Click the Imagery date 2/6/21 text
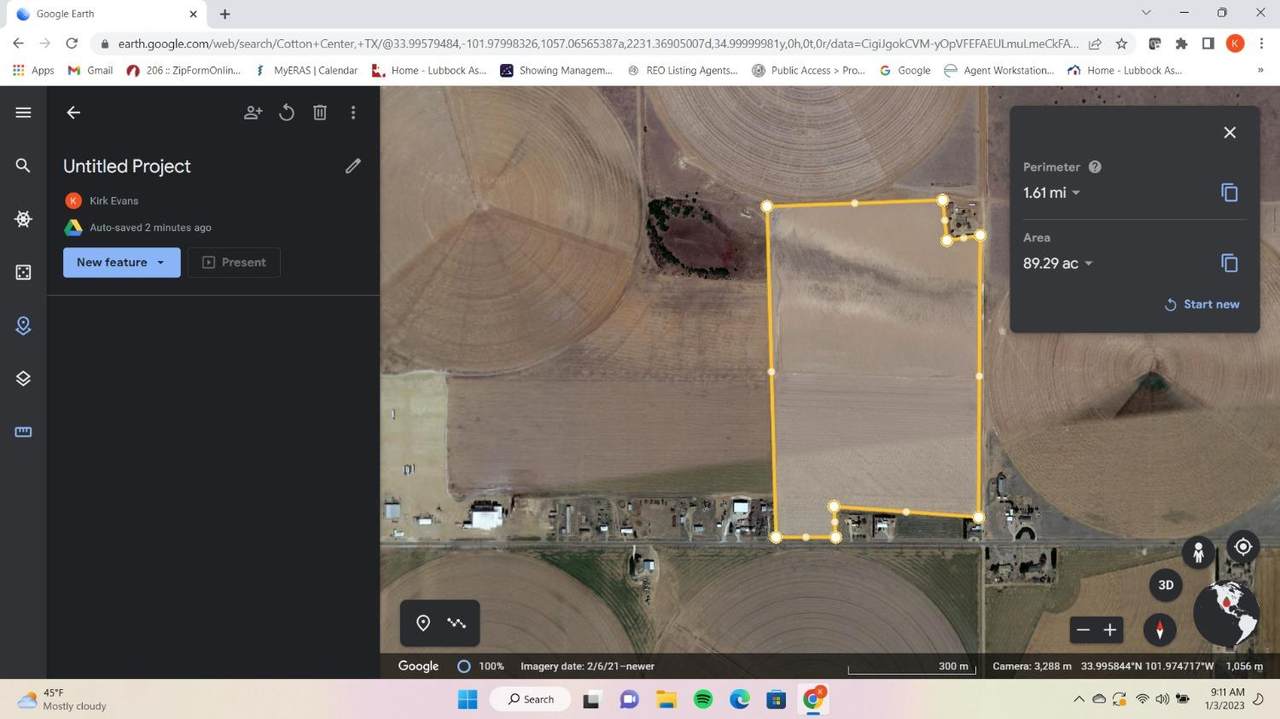This screenshot has width=1280, height=719. (x=587, y=666)
